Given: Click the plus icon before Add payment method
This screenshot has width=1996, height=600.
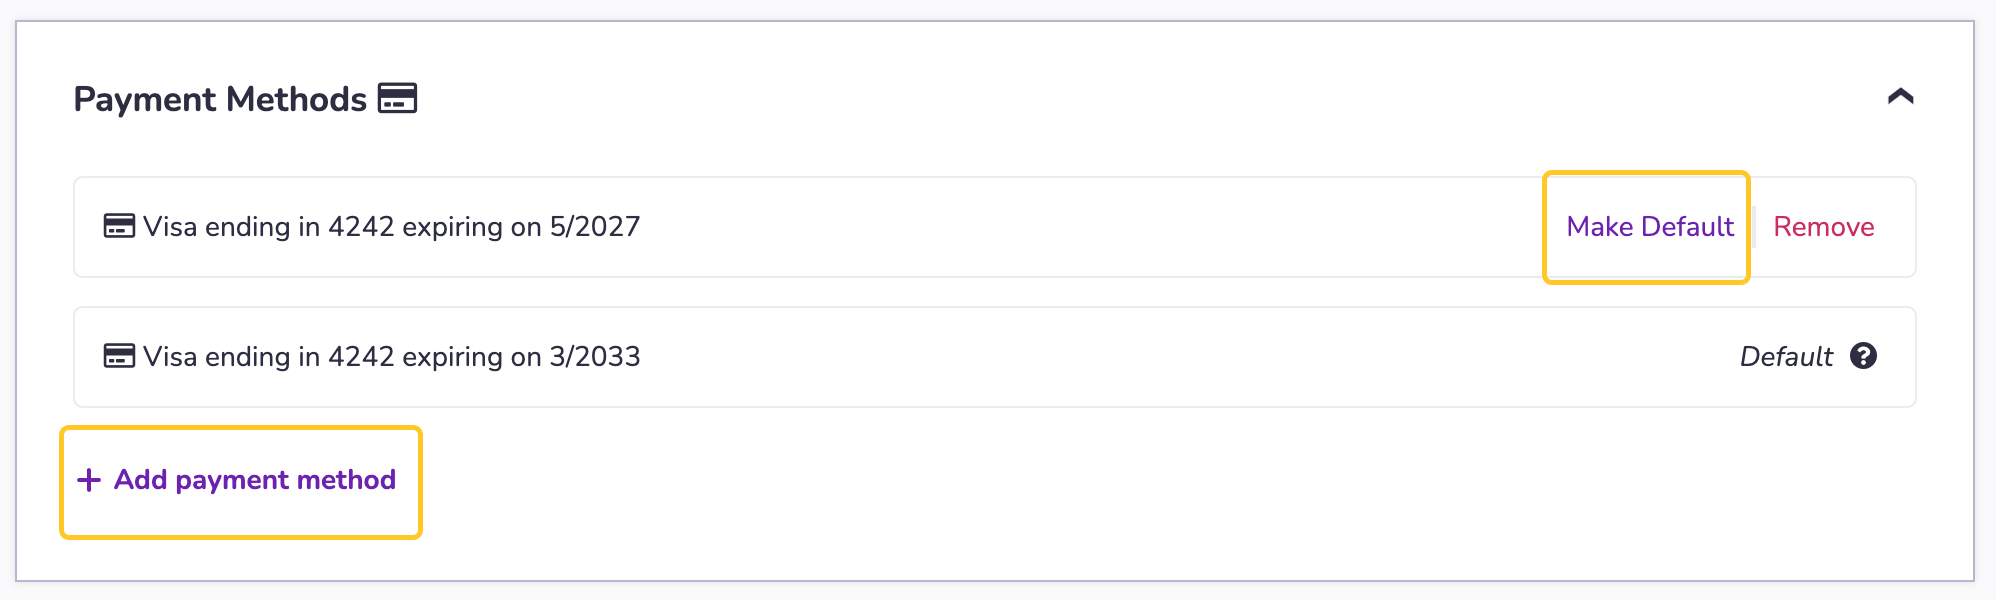Looking at the screenshot, I should 89,480.
